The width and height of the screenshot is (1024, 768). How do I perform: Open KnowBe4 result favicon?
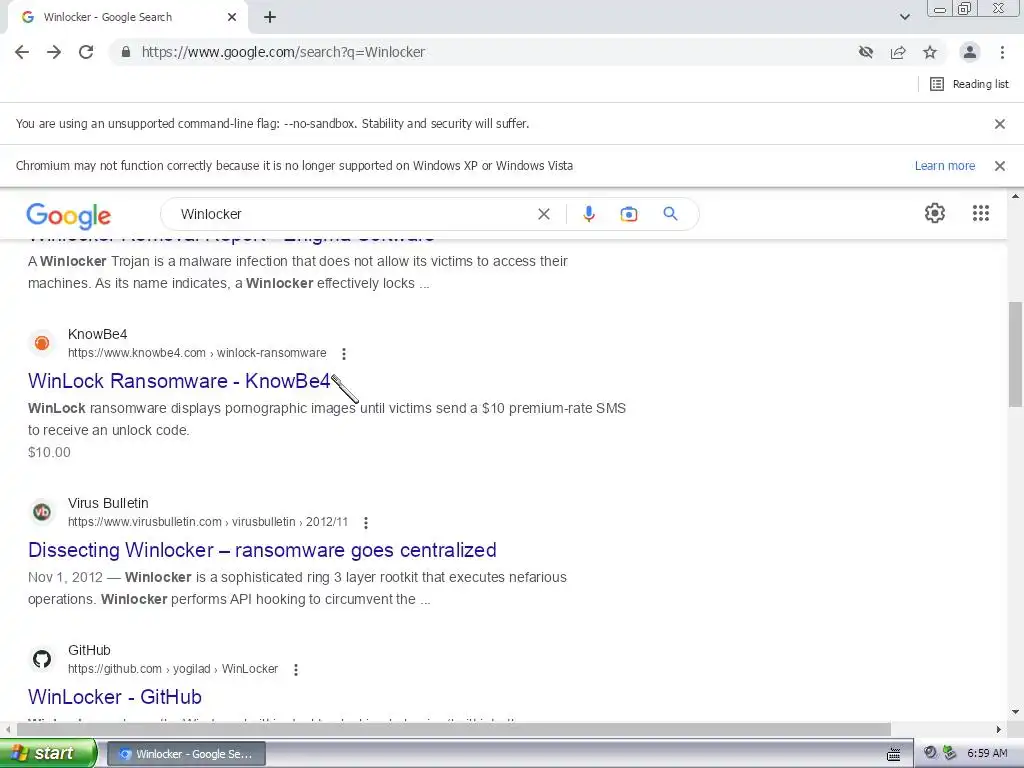pos(42,343)
